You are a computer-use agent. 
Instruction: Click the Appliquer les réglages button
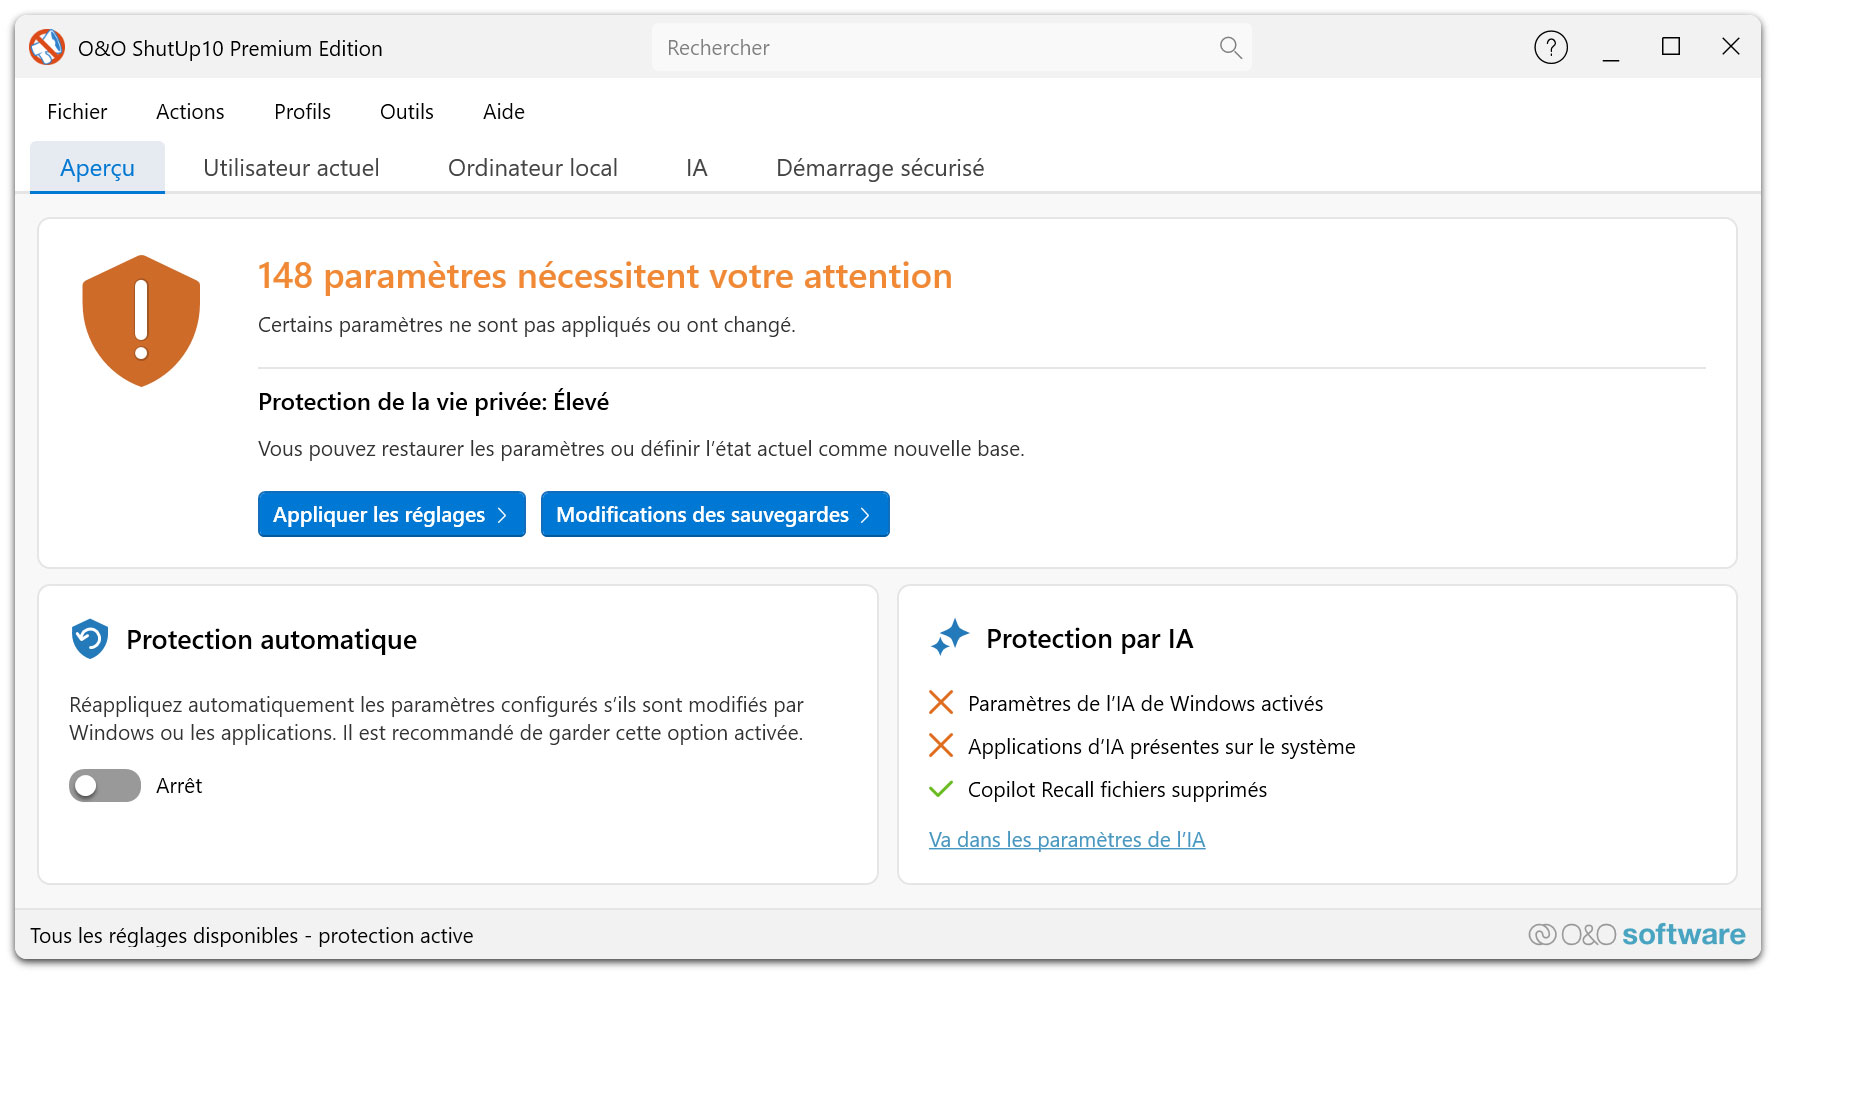coord(392,514)
